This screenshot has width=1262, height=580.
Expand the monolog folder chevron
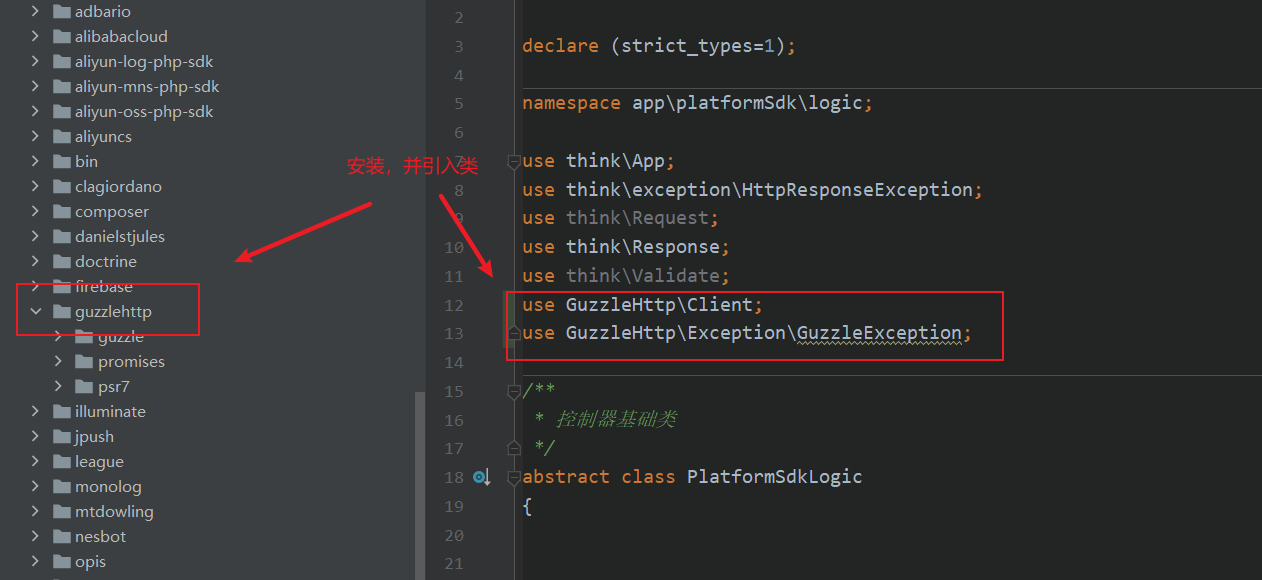point(36,486)
